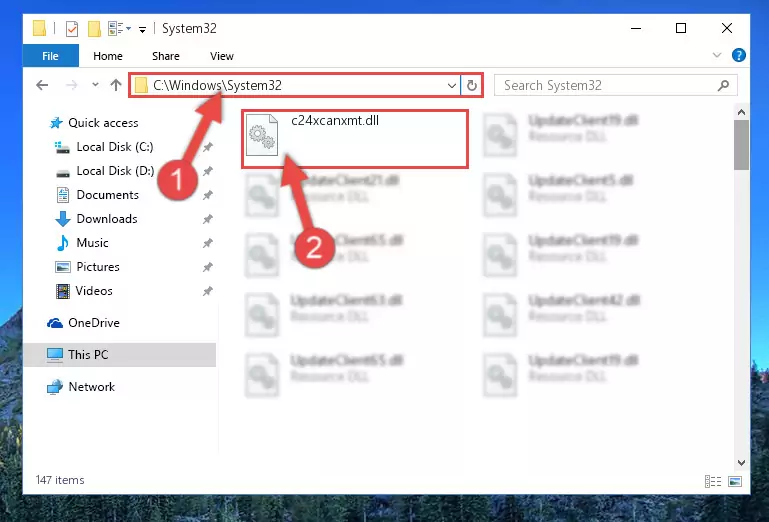Switch to the Home ribbon tab
The height and width of the screenshot is (522, 769).
(108, 56)
